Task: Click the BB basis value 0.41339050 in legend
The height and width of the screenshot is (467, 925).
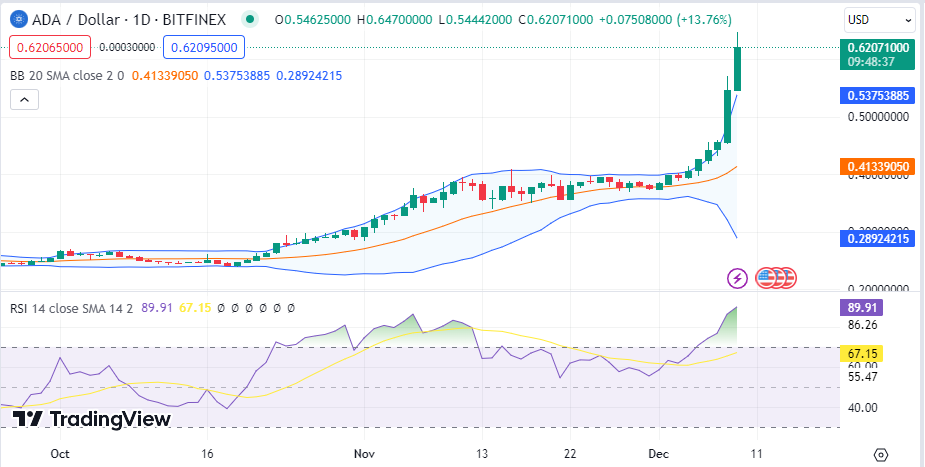Action: coord(165,75)
